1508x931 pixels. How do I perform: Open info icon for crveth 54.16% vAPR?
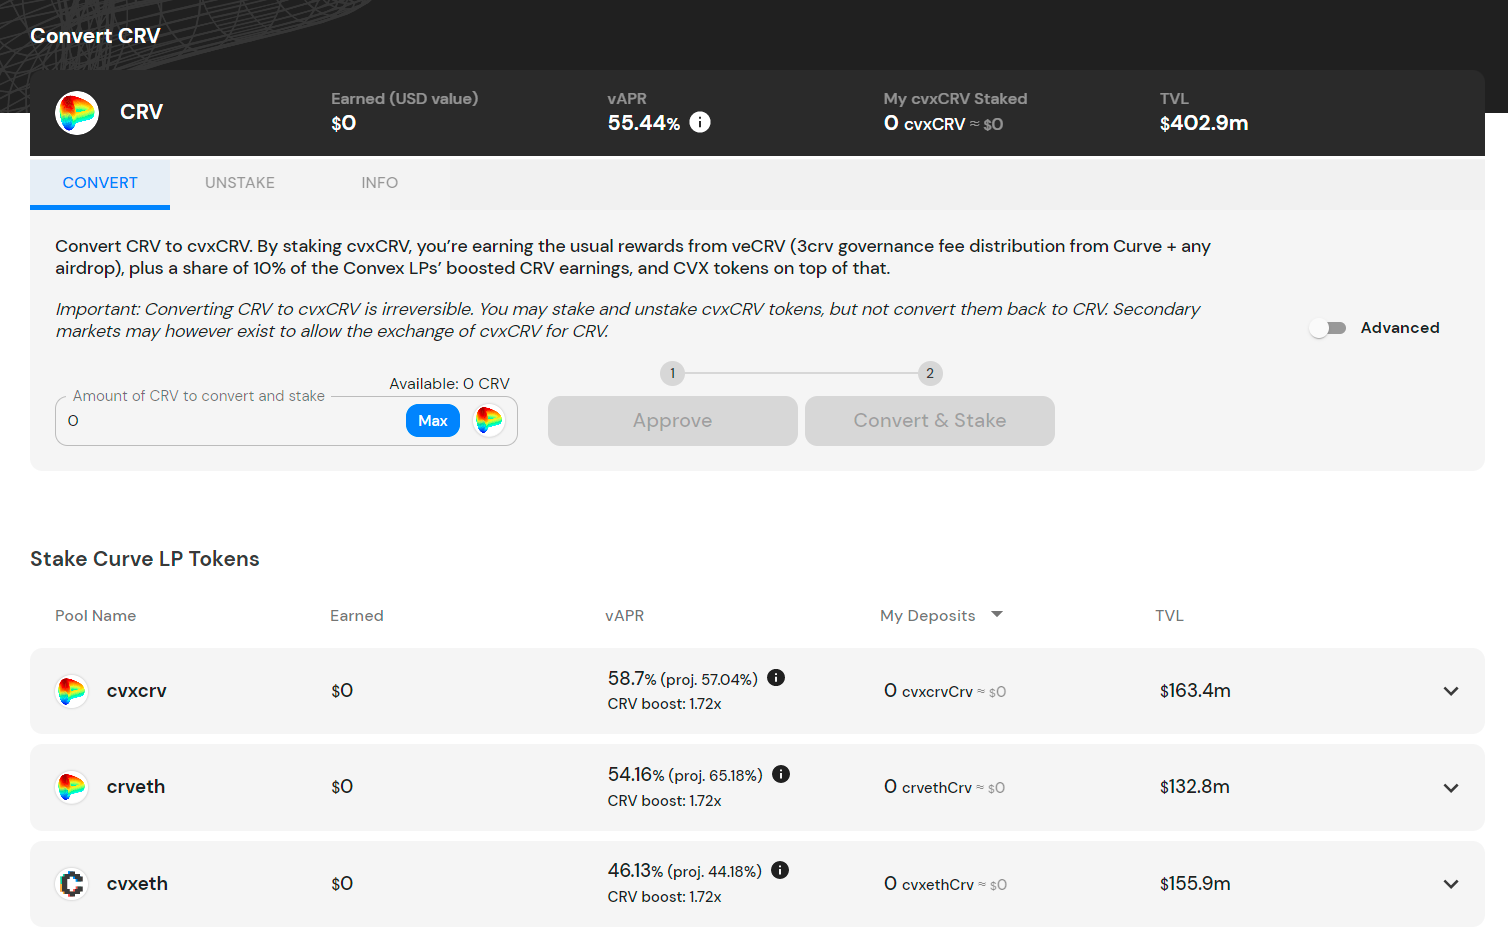(x=781, y=774)
